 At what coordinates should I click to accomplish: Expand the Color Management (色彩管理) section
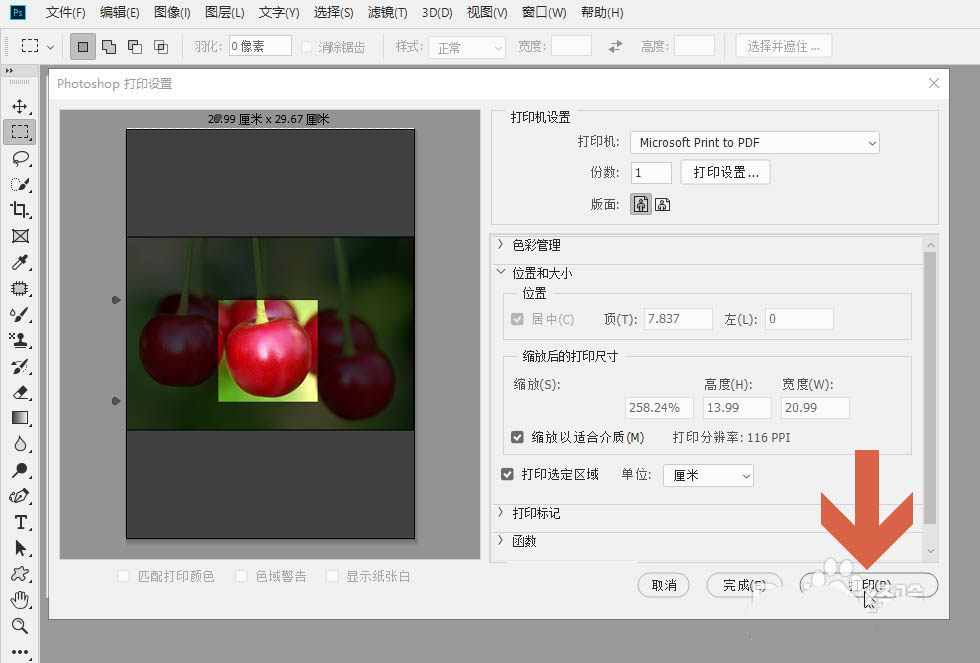click(501, 244)
